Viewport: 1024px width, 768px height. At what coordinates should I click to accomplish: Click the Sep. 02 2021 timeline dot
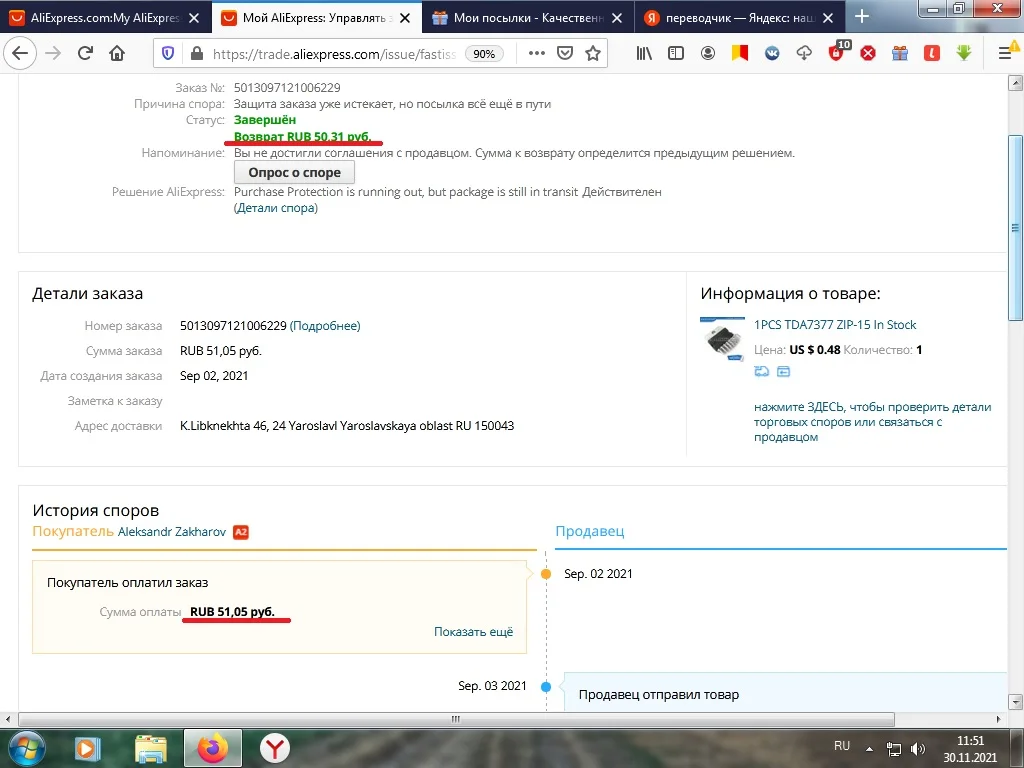pos(546,574)
